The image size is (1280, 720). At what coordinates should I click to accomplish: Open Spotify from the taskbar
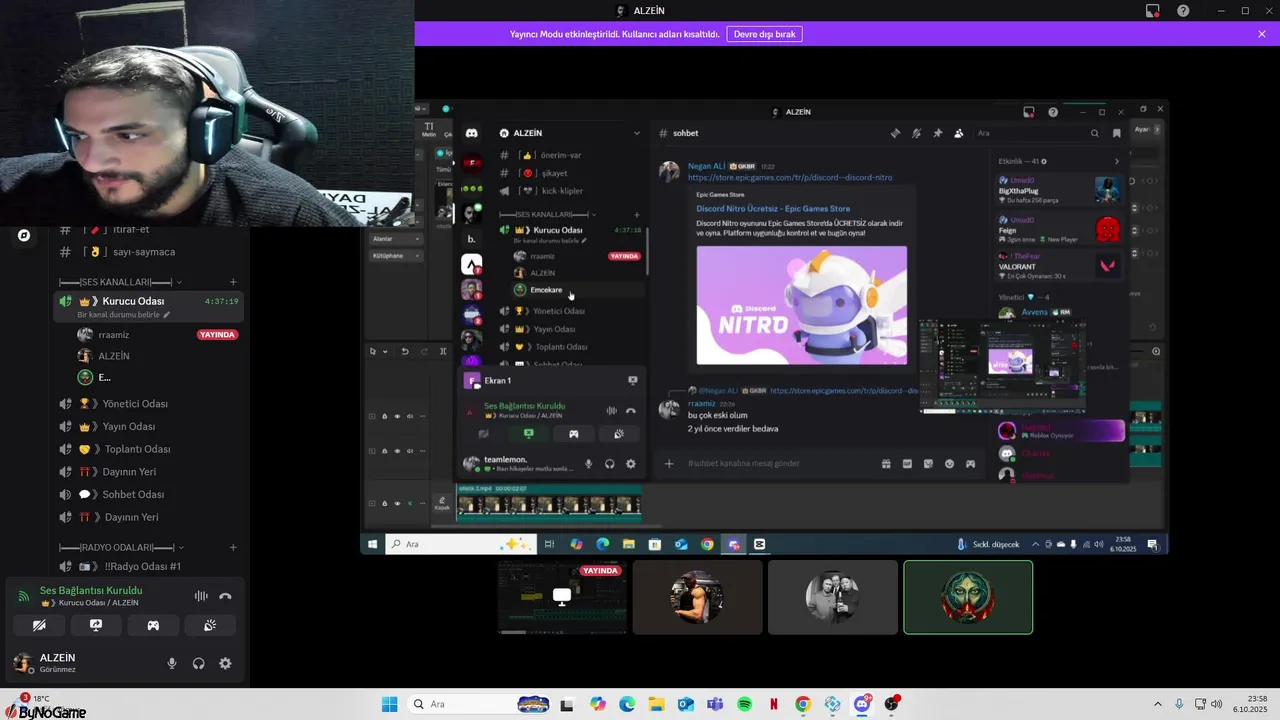745,704
